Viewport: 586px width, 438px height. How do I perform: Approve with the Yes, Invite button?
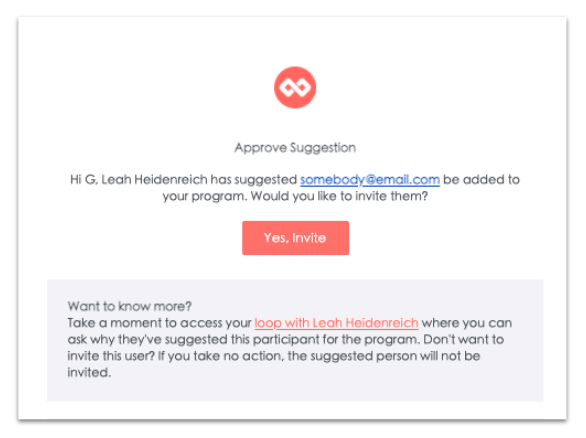pos(295,238)
